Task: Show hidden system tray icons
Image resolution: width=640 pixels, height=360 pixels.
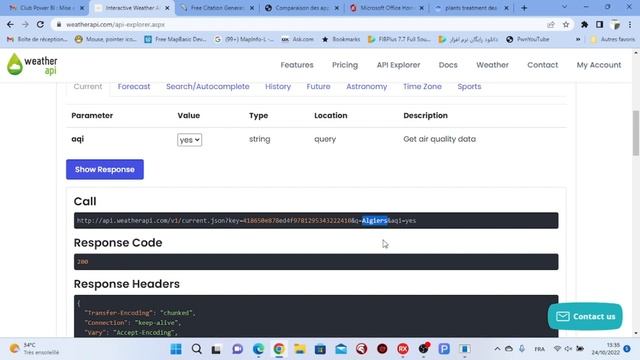Action: click(497, 349)
